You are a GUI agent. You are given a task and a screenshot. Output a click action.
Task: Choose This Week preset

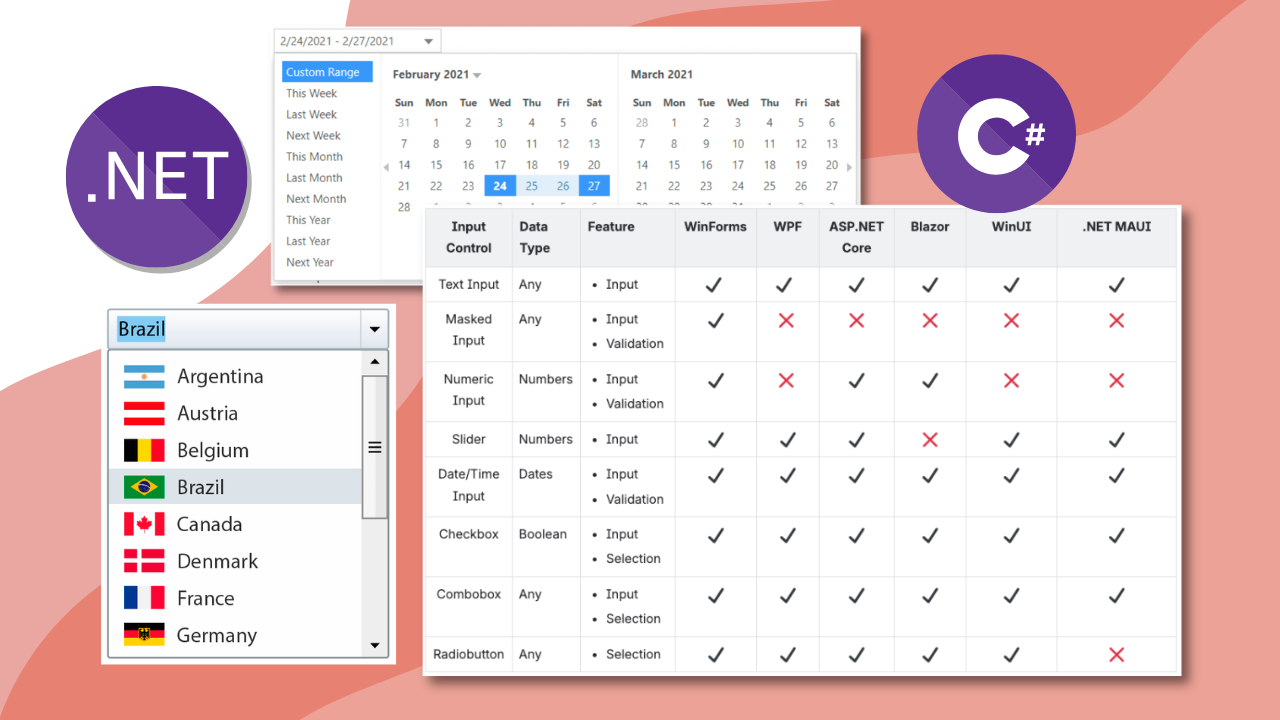pos(312,93)
